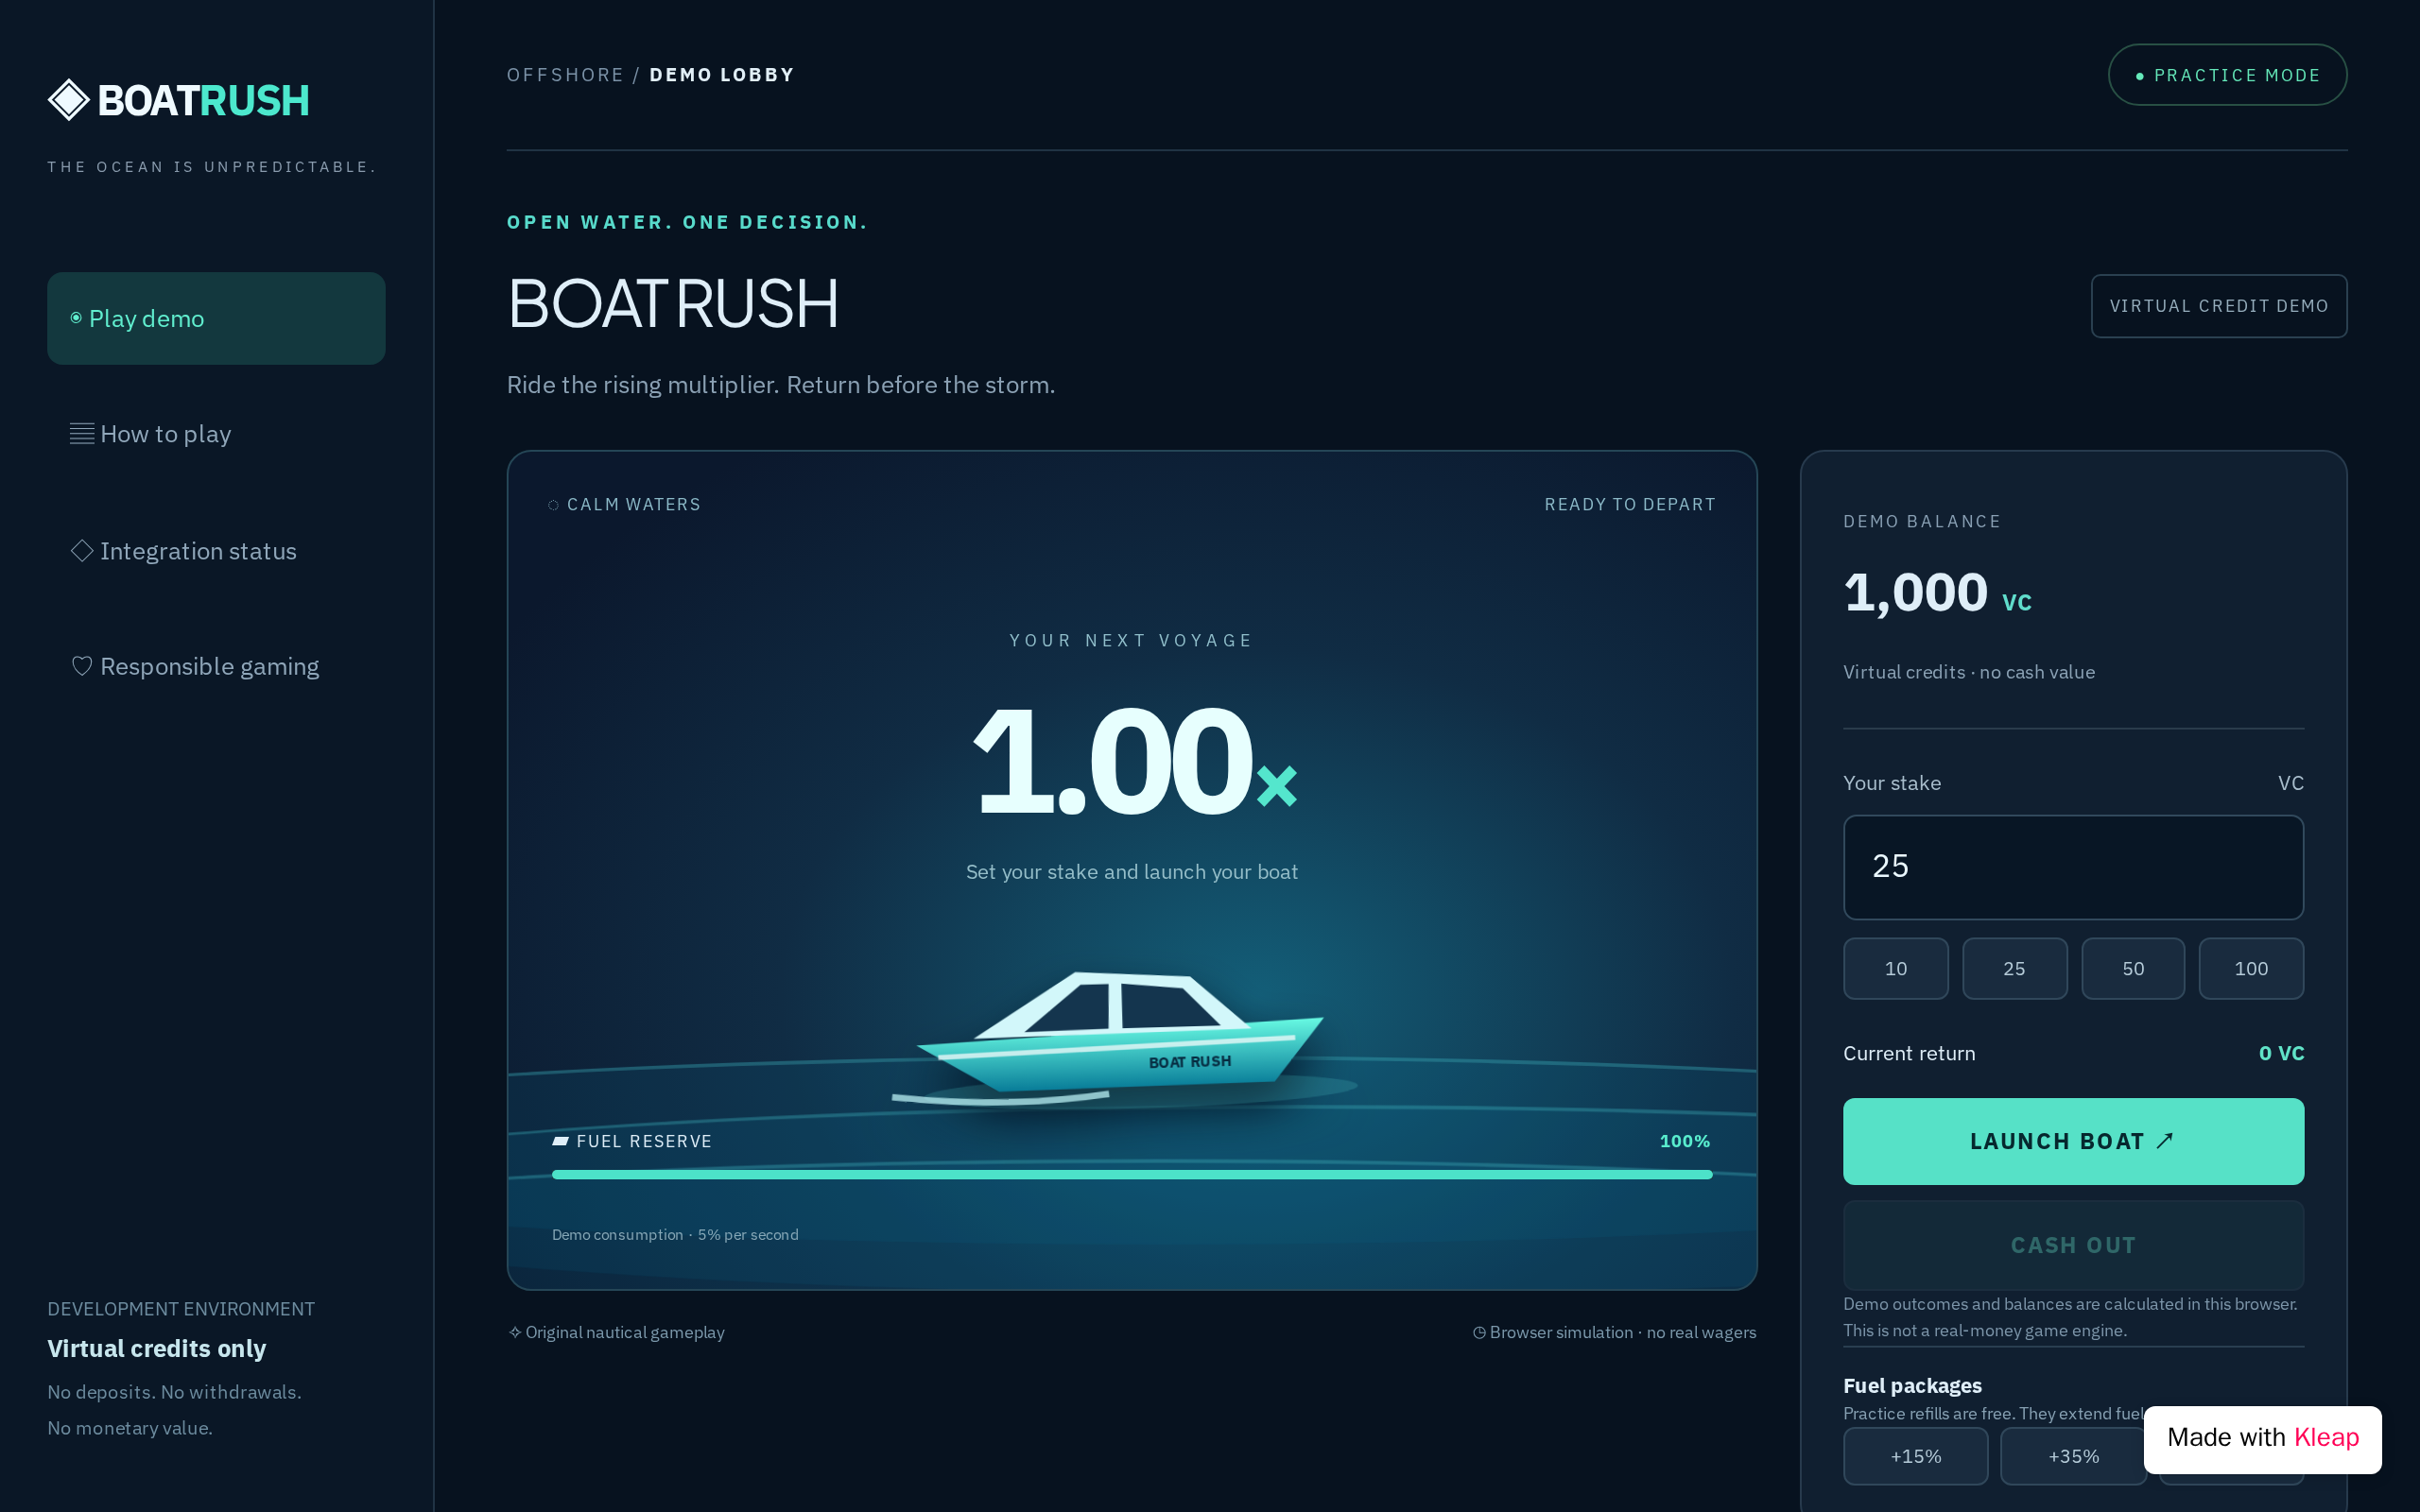2420x1512 pixels.
Task: Go to Integration status page
Action: [216, 551]
